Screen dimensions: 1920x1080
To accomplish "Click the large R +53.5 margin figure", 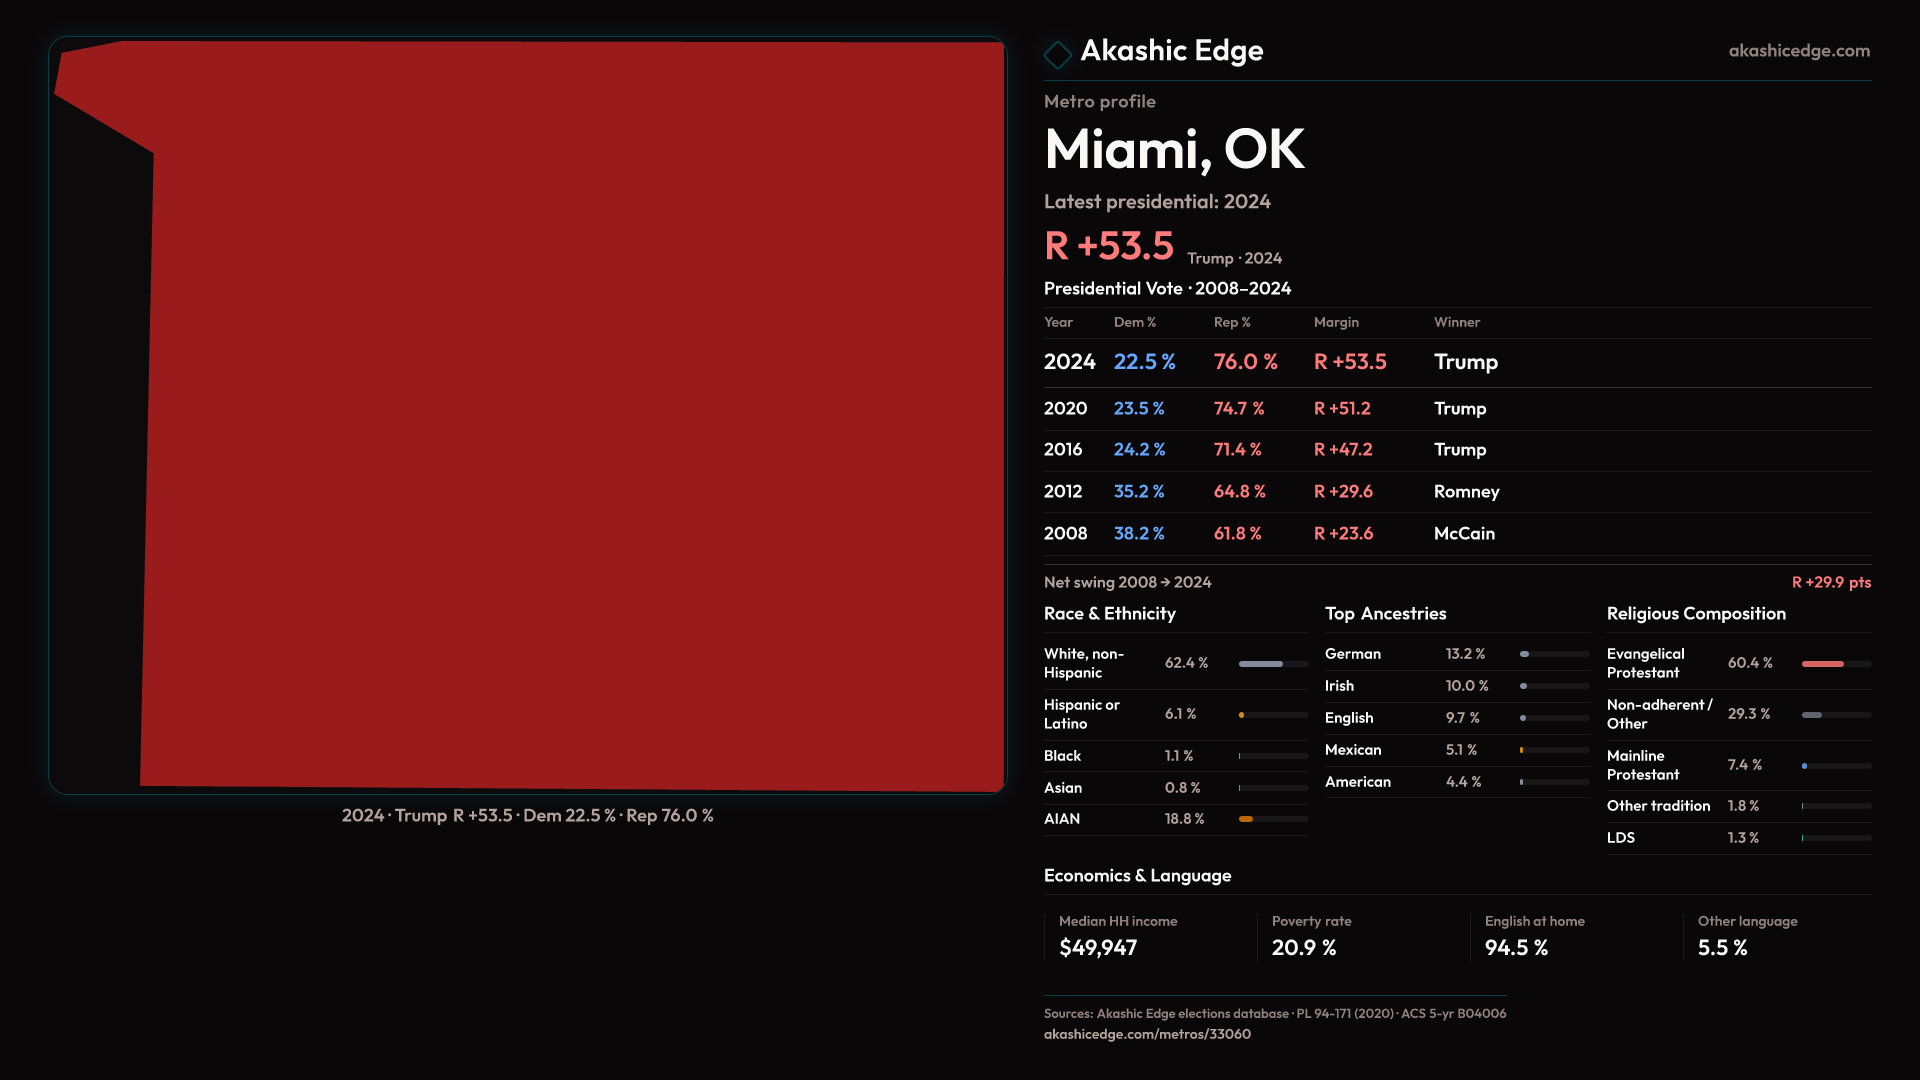I will tap(1108, 246).
